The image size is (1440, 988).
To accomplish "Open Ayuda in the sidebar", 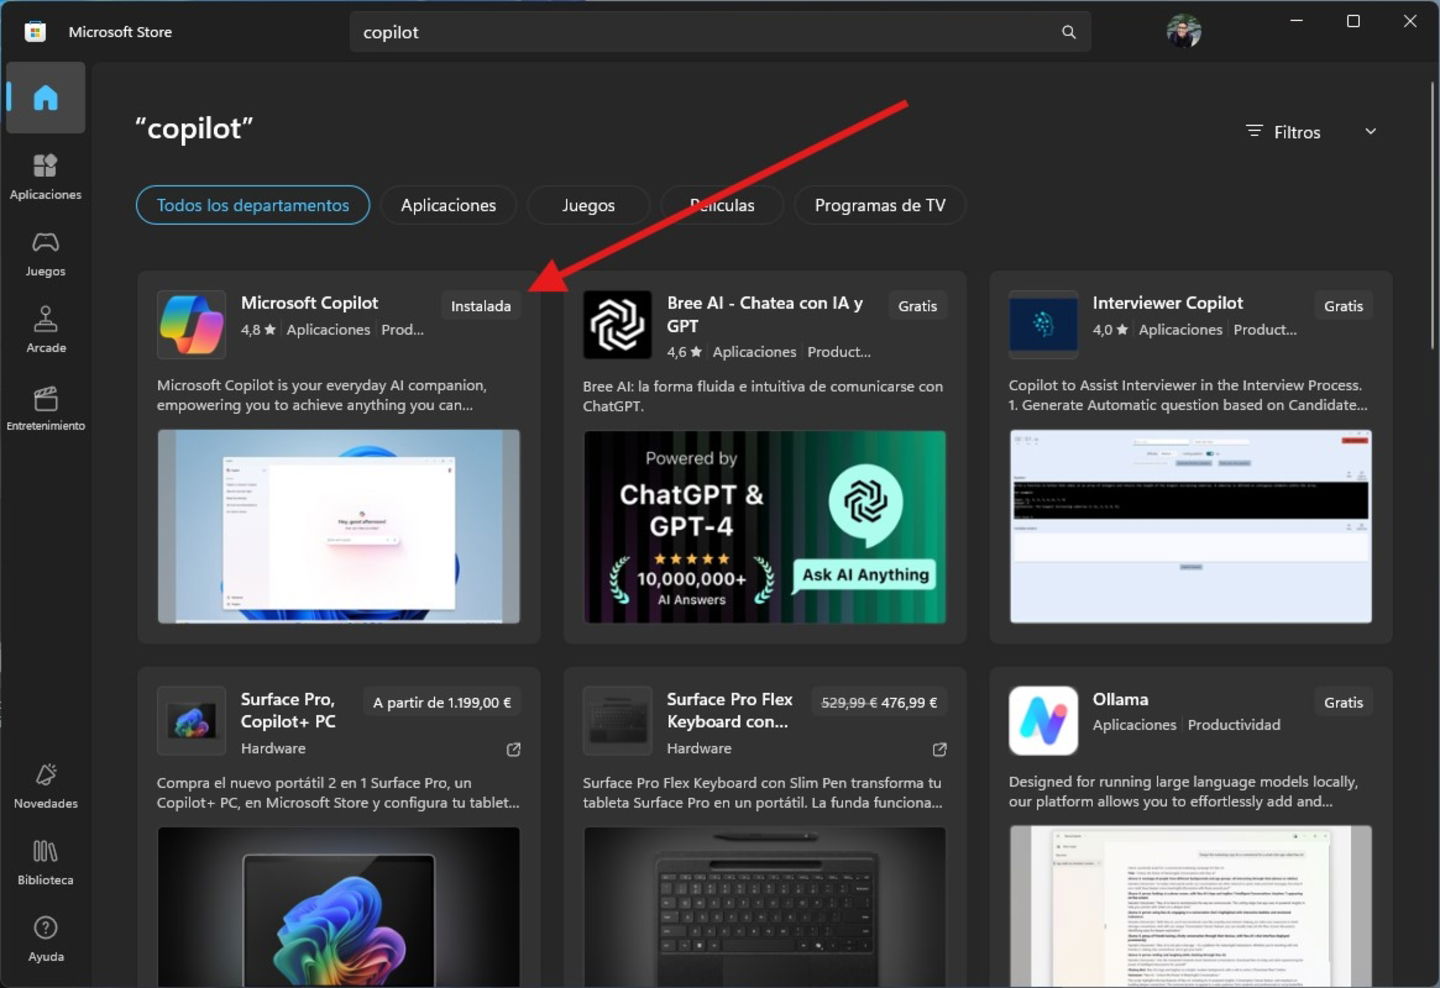I will pyautogui.click(x=45, y=939).
